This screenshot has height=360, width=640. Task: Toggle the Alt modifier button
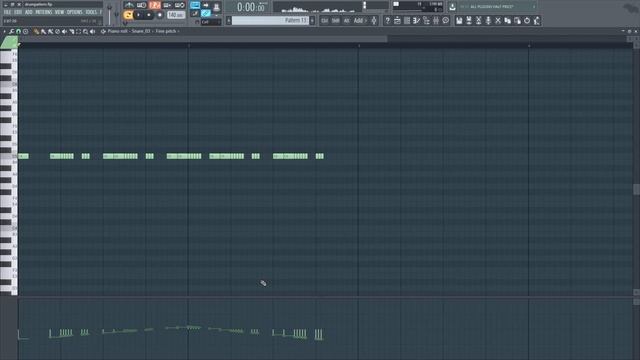coord(347,20)
